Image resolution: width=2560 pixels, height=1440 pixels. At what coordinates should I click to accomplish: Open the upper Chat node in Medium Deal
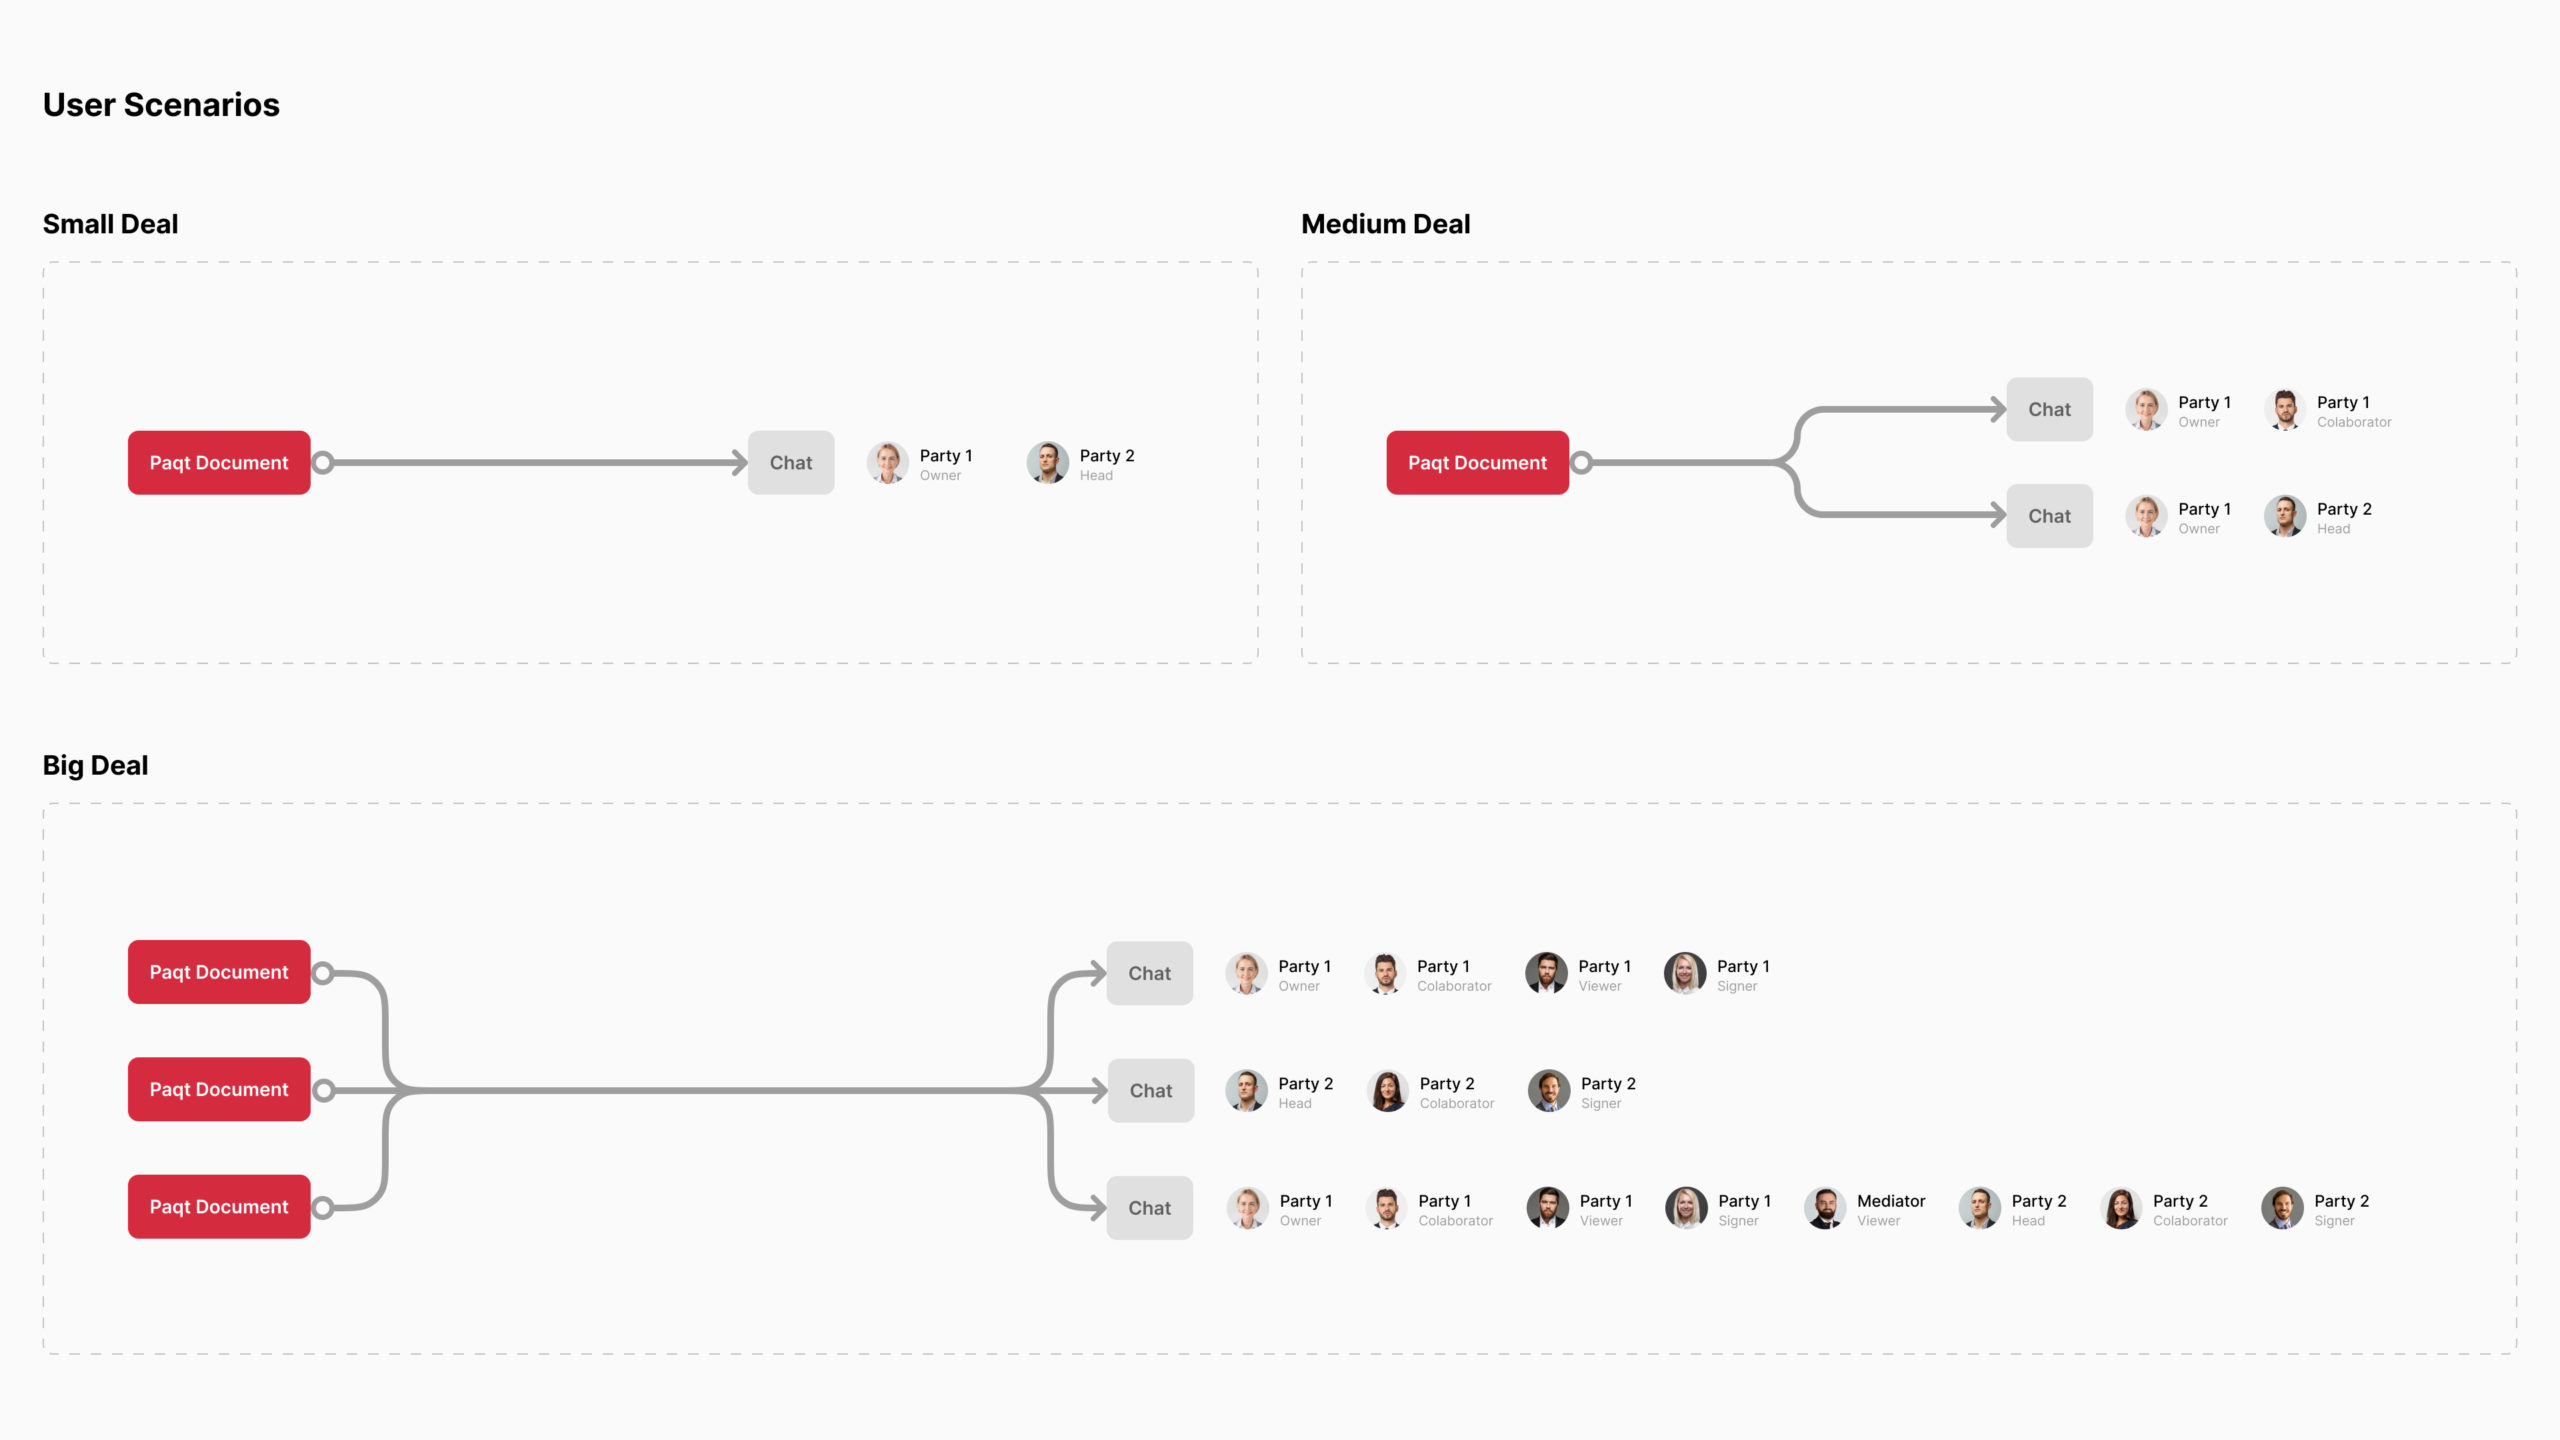2049,410
